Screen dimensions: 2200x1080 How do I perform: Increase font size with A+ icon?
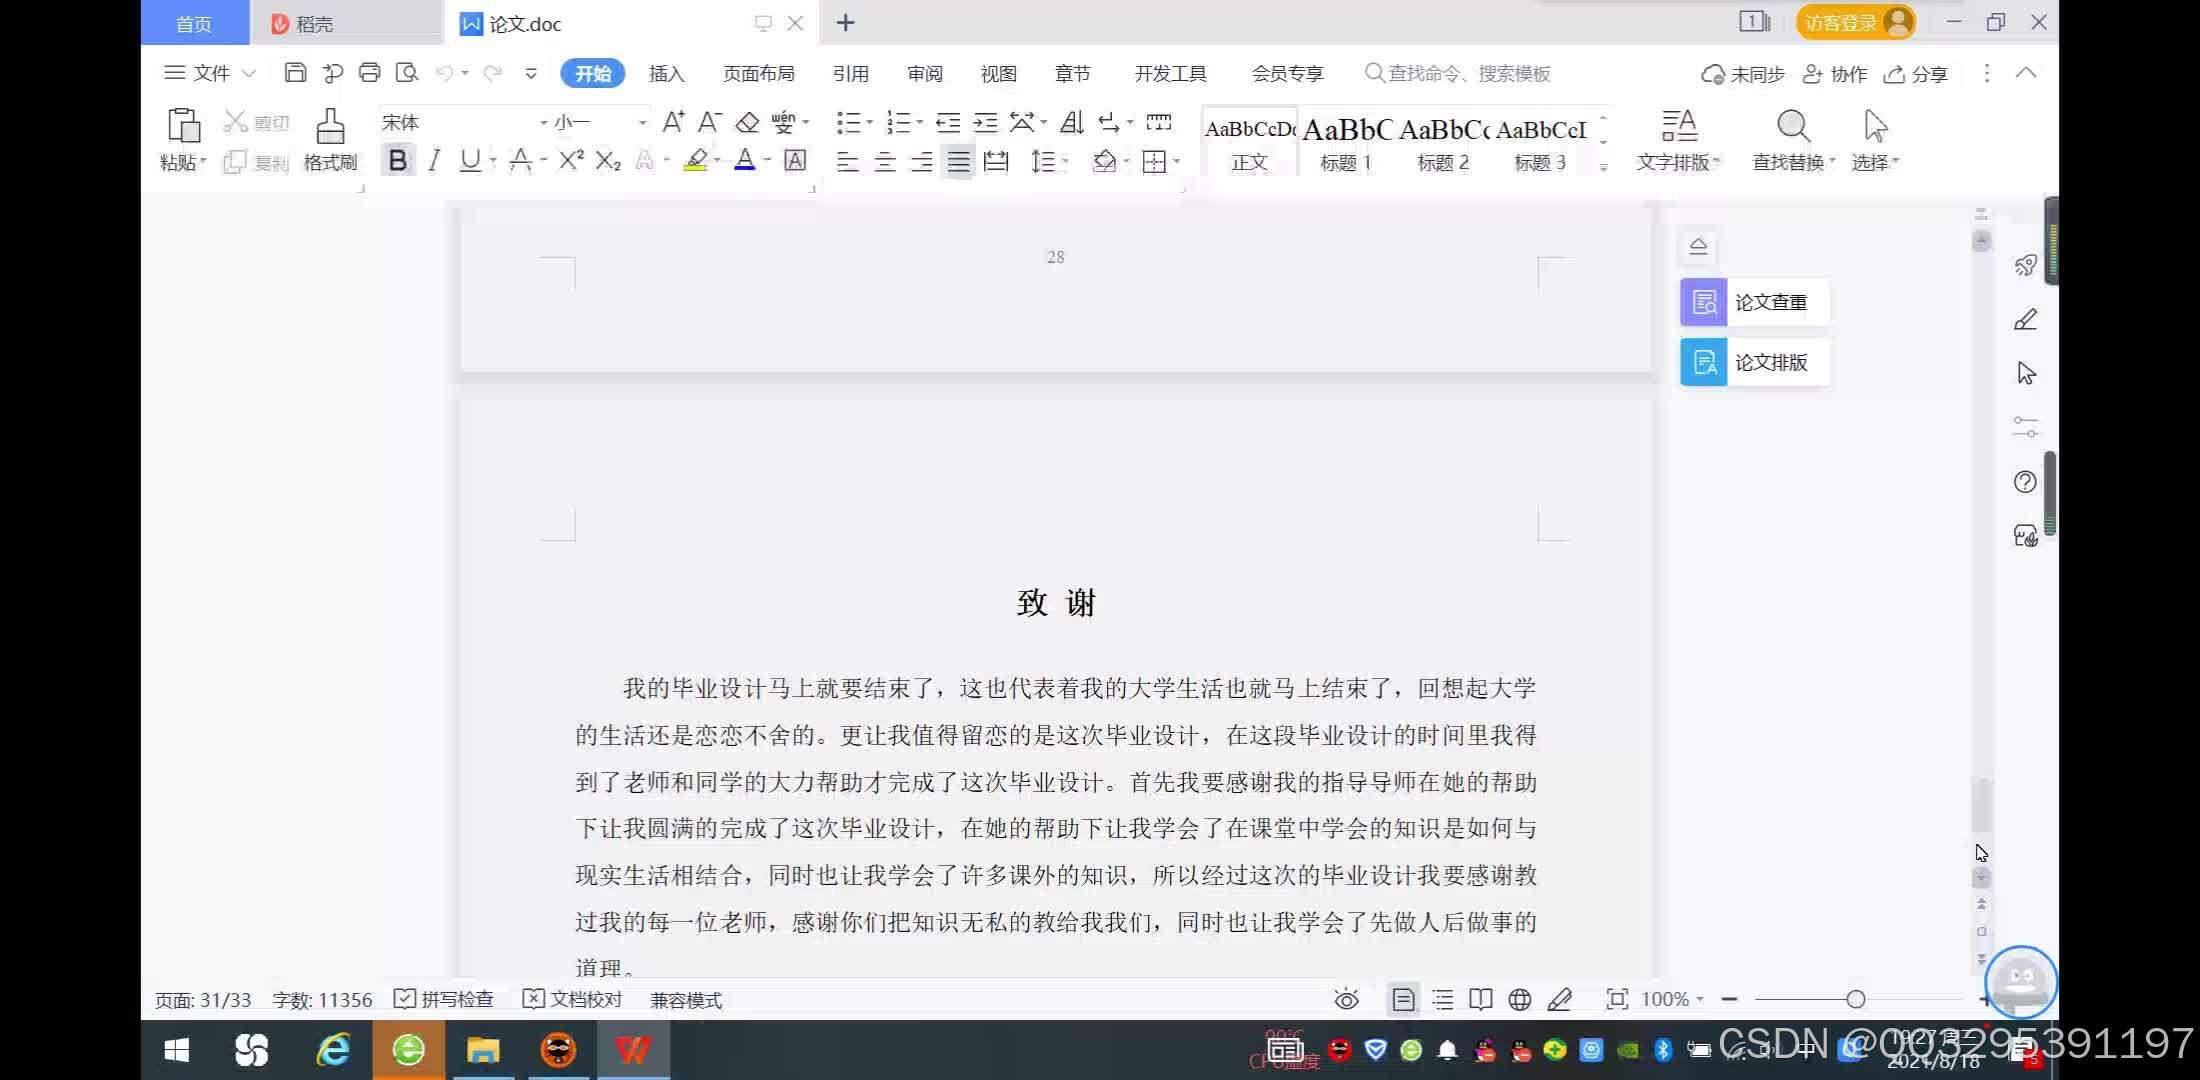coord(674,122)
